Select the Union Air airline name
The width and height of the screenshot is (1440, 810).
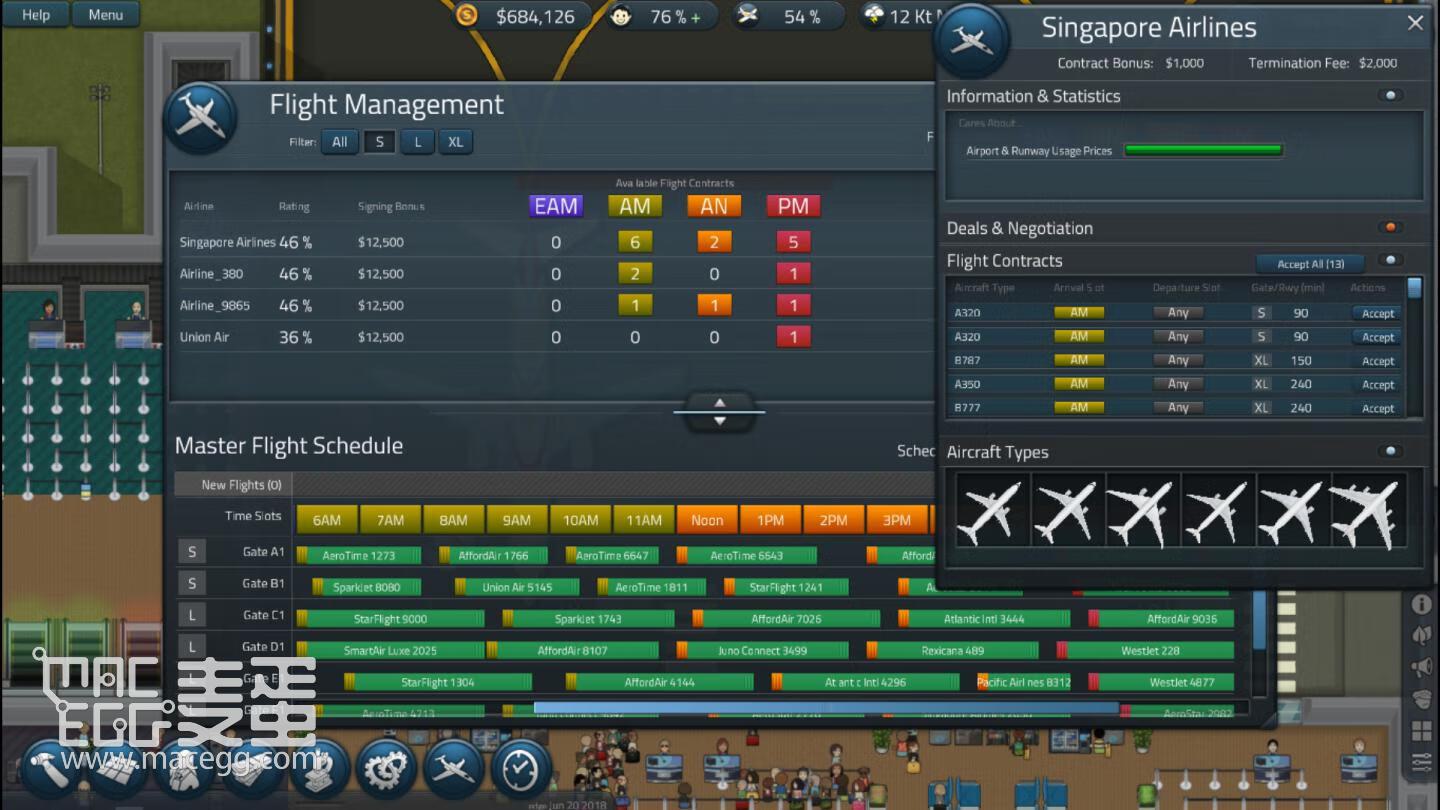click(x=204, y=338)
